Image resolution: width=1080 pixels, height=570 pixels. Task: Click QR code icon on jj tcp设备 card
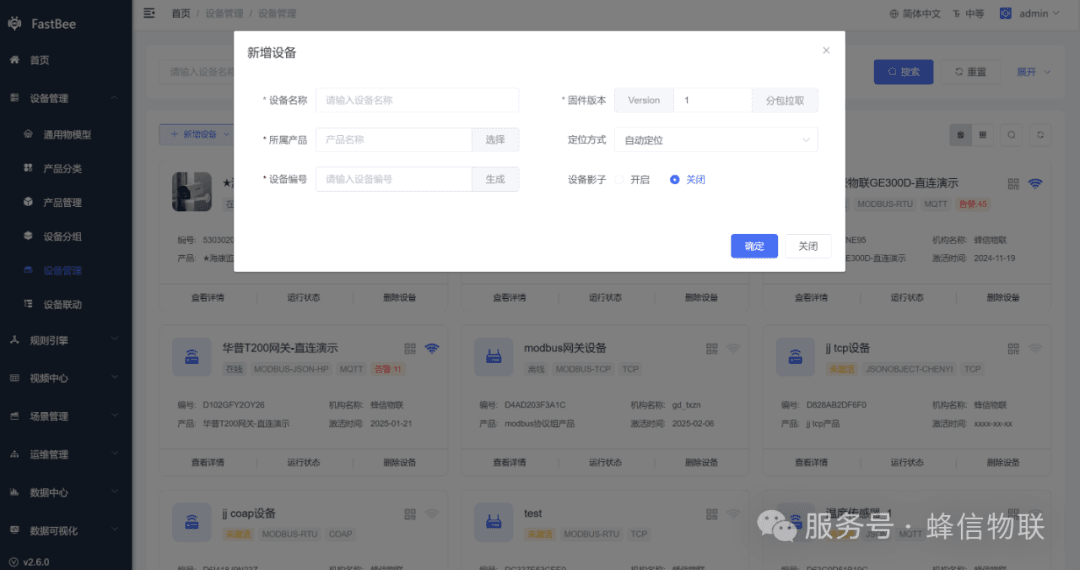[1013, 349]
